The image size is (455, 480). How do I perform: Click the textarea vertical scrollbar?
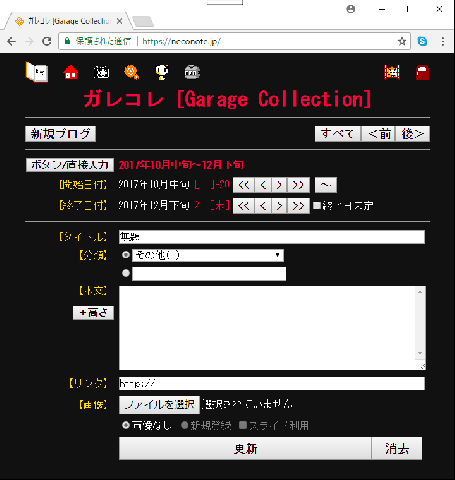coord(420,323)
